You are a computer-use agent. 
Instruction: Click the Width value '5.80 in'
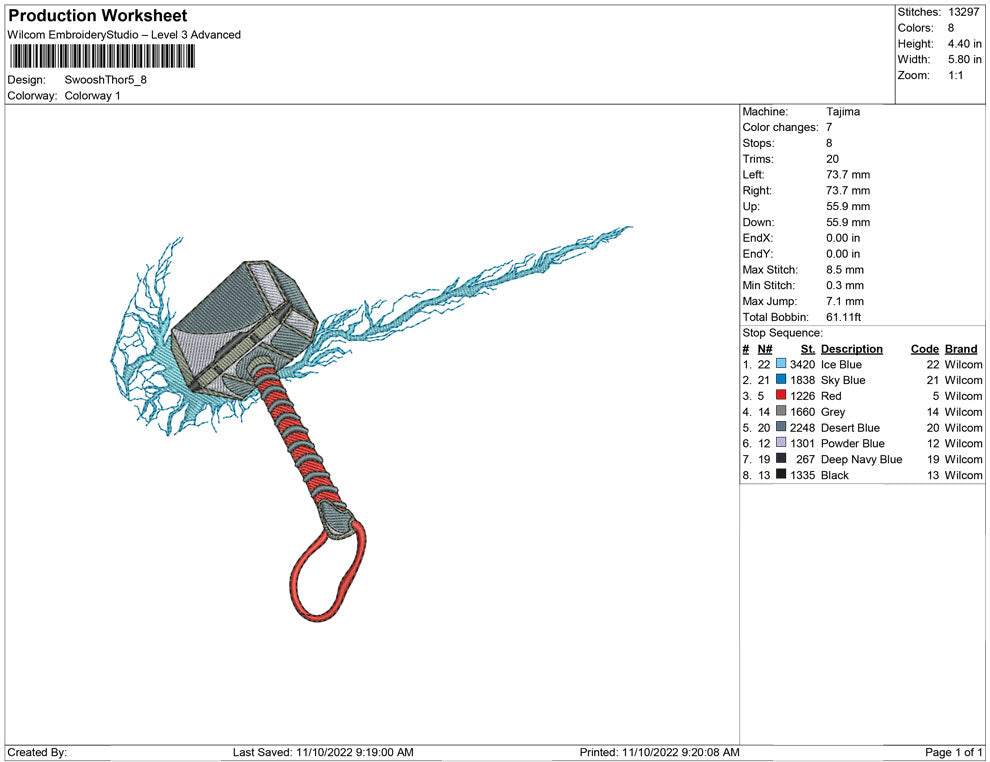pos(964,59)
